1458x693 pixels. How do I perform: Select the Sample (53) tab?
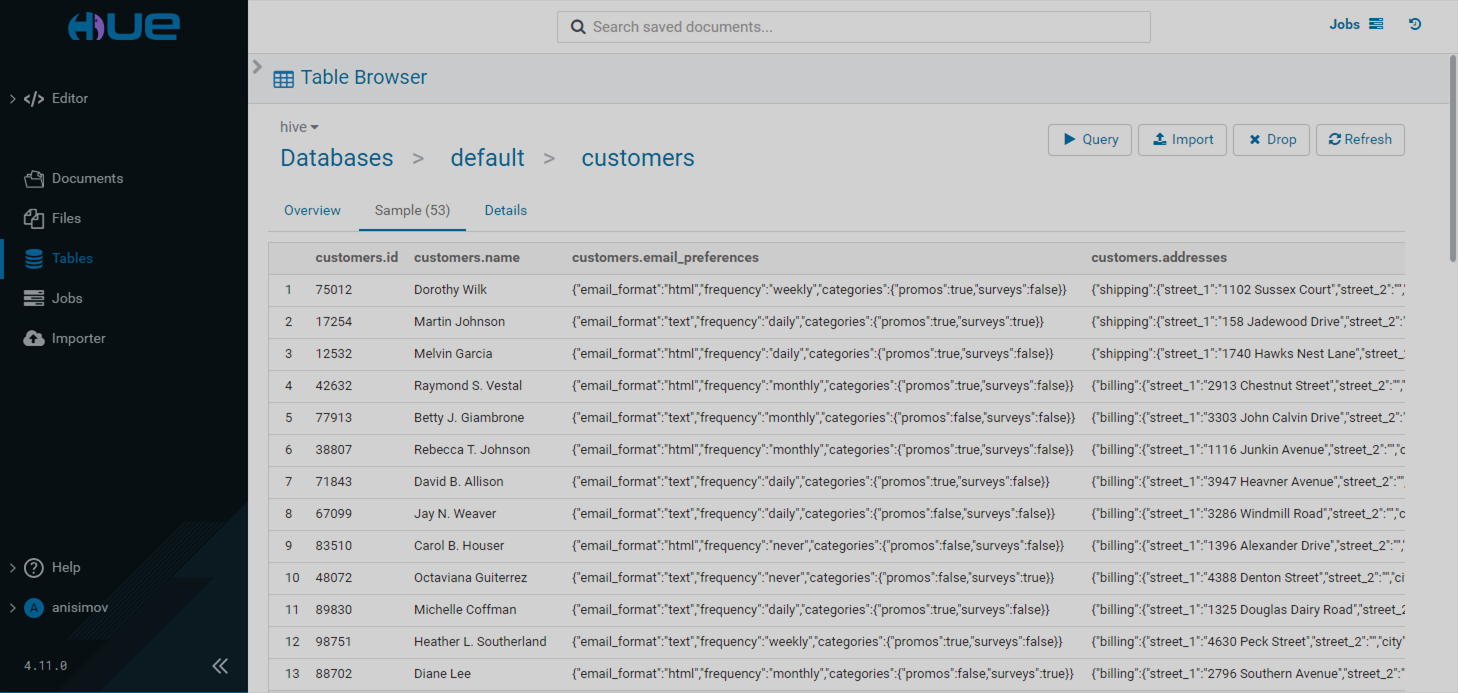click(412, 211)
